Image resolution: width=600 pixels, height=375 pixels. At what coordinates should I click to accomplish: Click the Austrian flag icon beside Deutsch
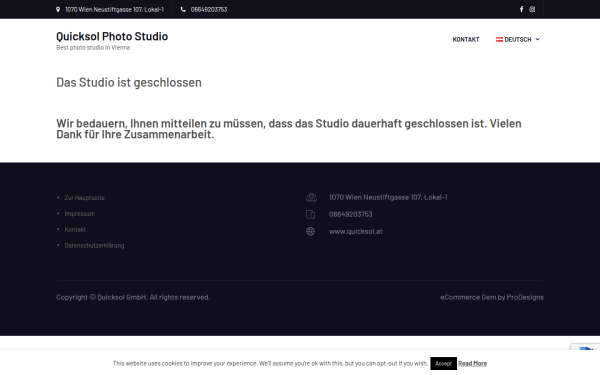pyautogui.click(x=499, y=39)
